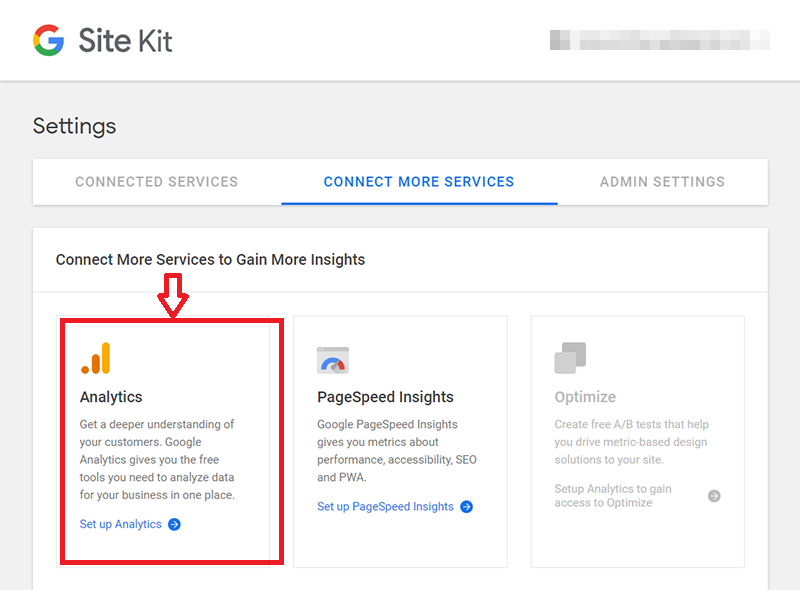Click Setup Analytics to gain access to Optimize text
Screen dimensions: 800x590
613,496
